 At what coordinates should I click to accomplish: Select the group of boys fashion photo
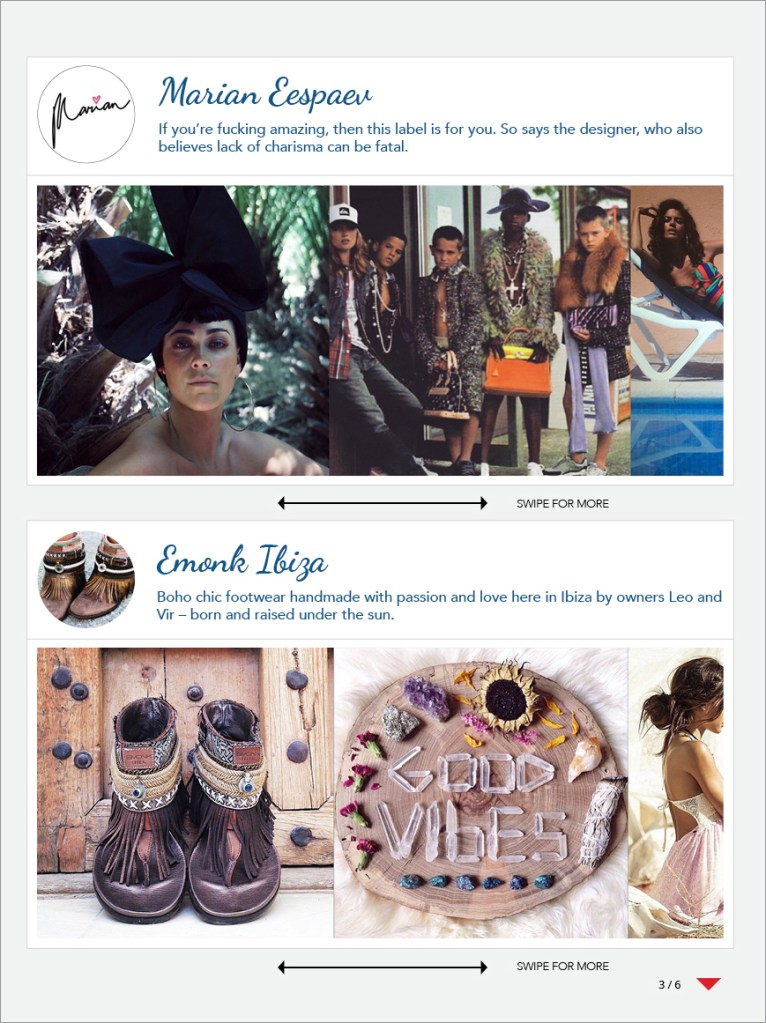480,331
